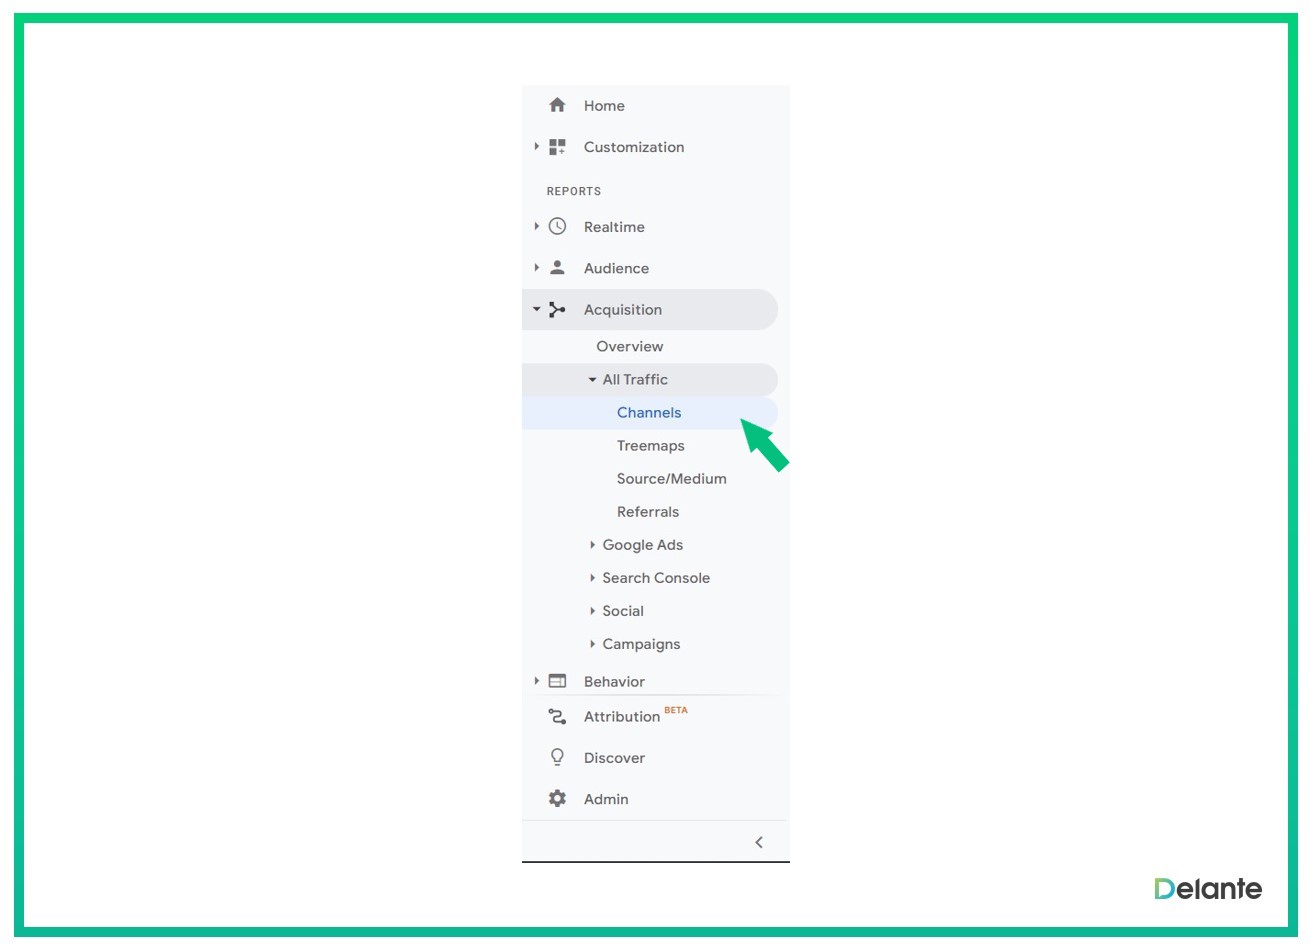The image size is (1311, 950).
Task: Expand the Campaigns submenu arrow
Action: coord(592,644)
